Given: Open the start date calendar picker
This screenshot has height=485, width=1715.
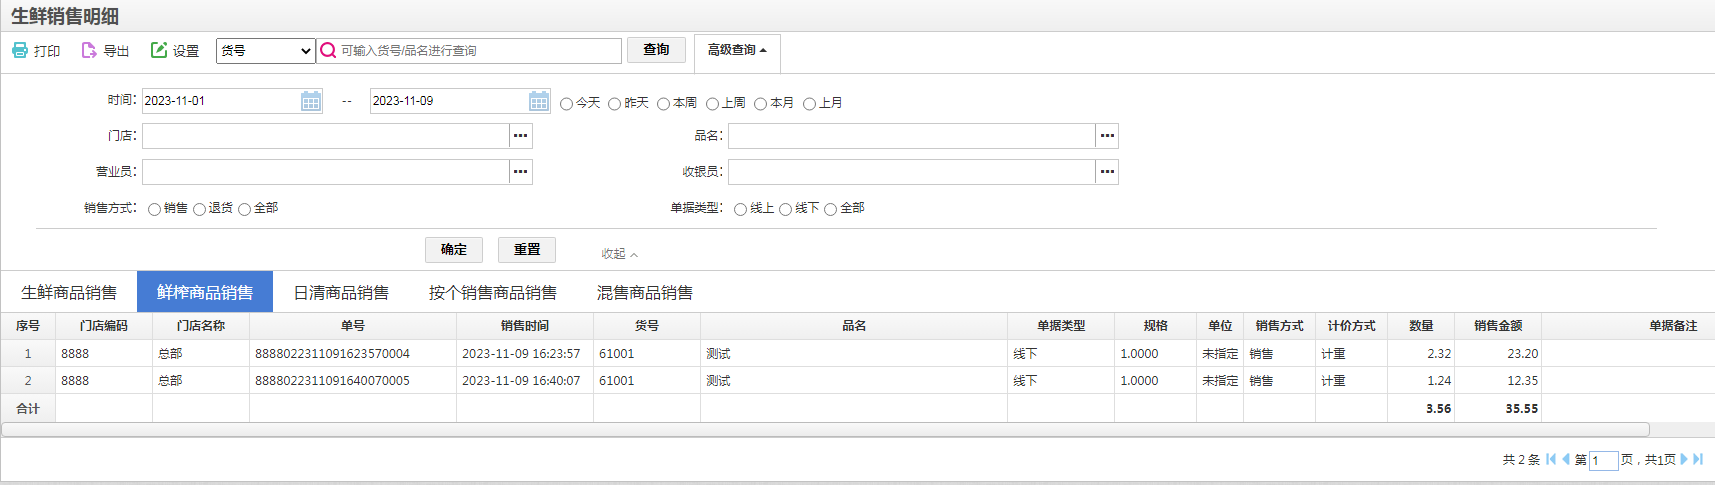Looking at the screenshot, I should click(311, 101).
